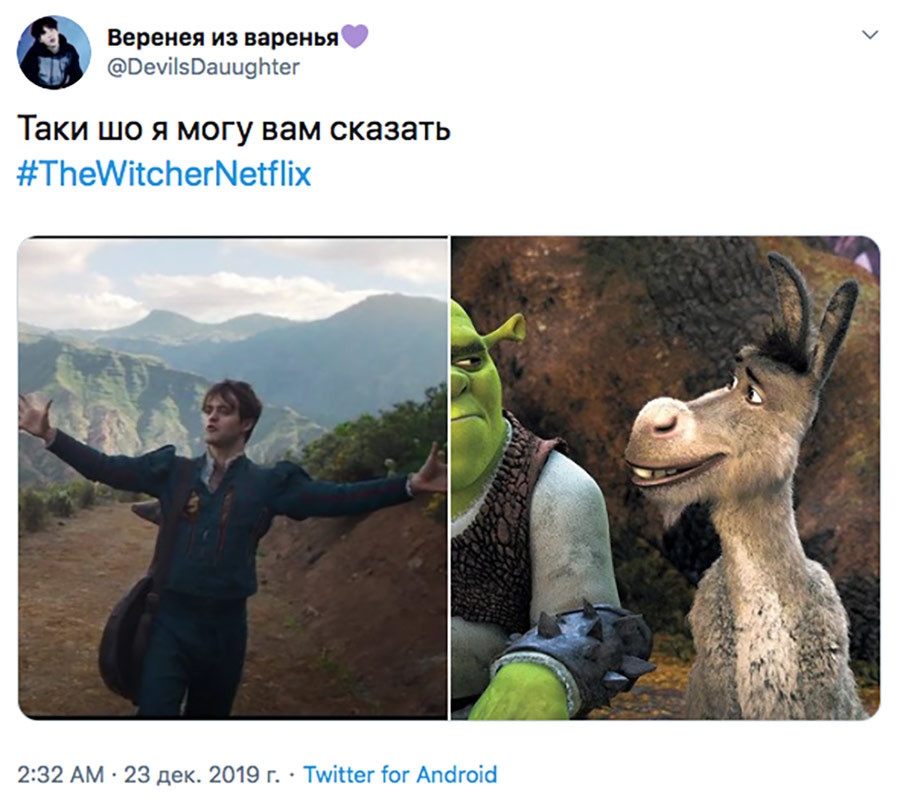900x804 pixels.
Task: Open the right Shrek and Donkey image
Action: [x=665, y=478]
